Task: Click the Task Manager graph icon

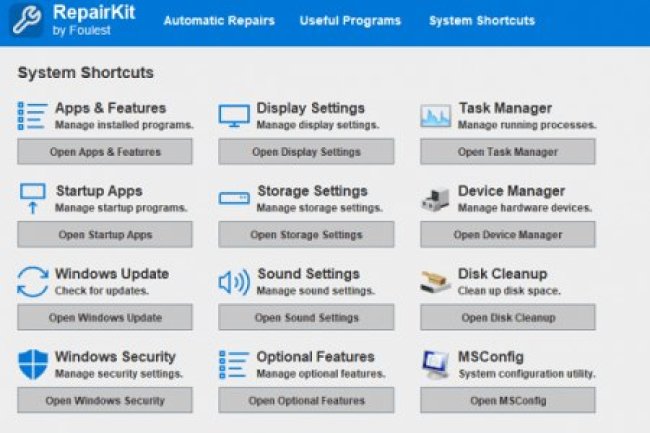Action: click(x=436, y=116)
